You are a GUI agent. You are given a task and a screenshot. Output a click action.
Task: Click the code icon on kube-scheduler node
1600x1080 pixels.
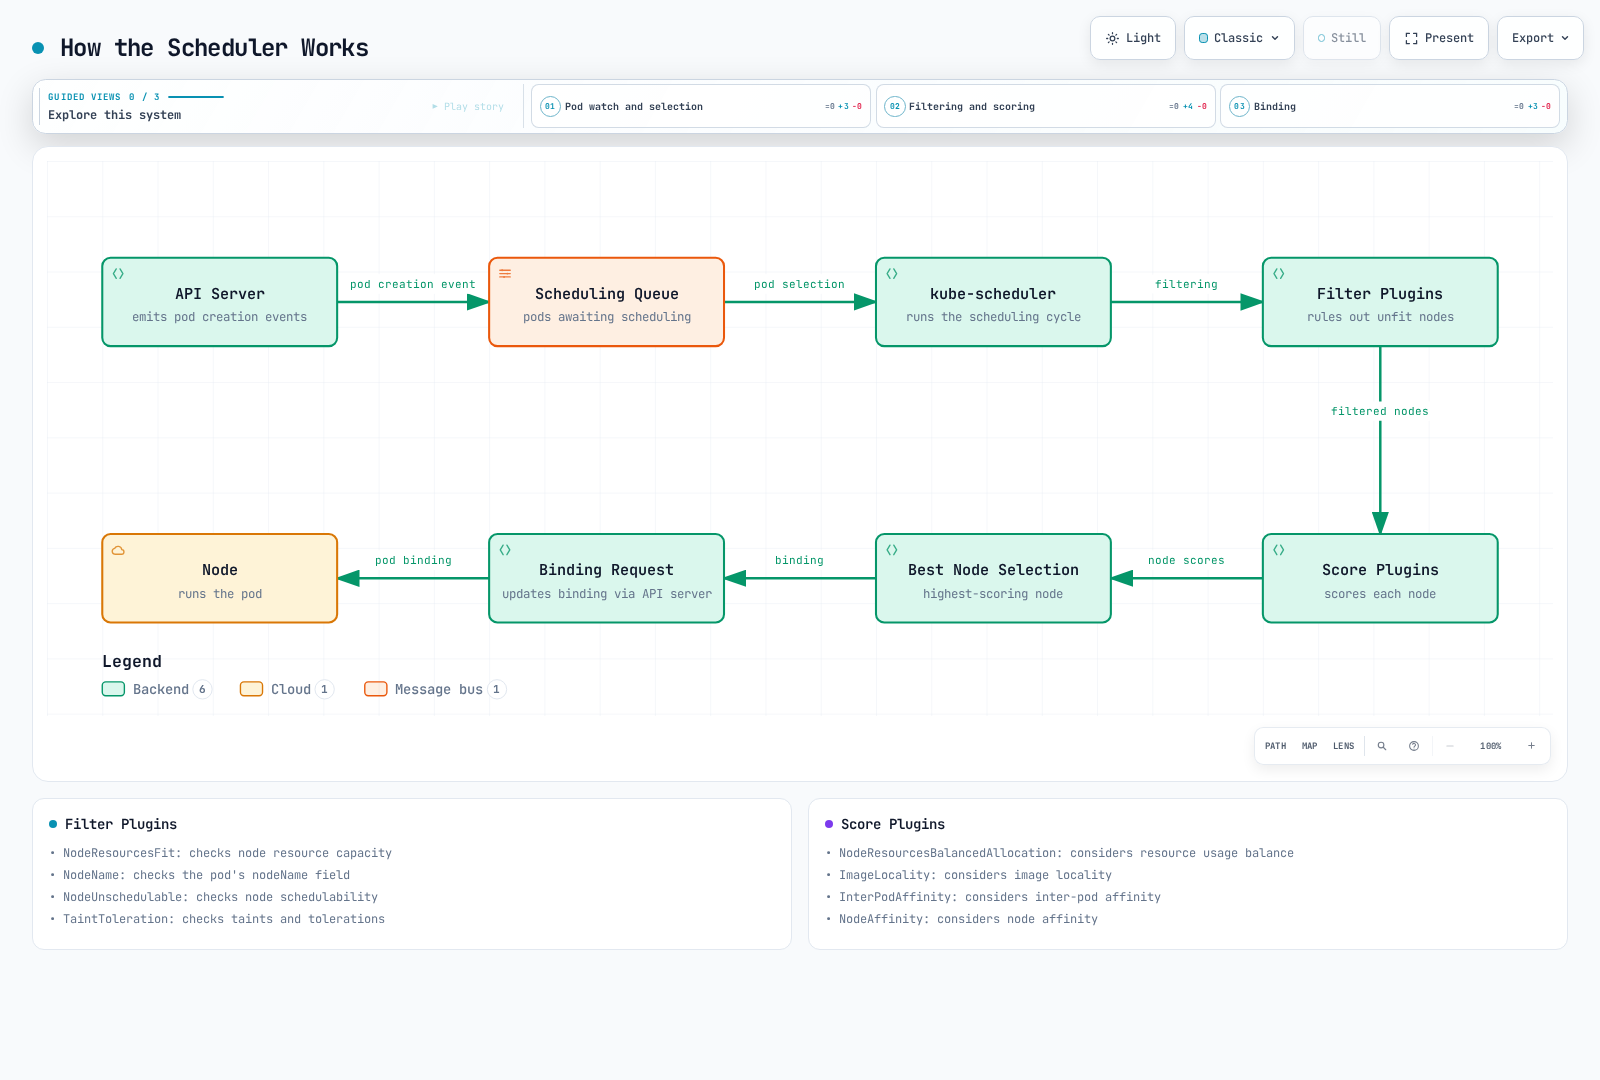(x=892, y=274)
